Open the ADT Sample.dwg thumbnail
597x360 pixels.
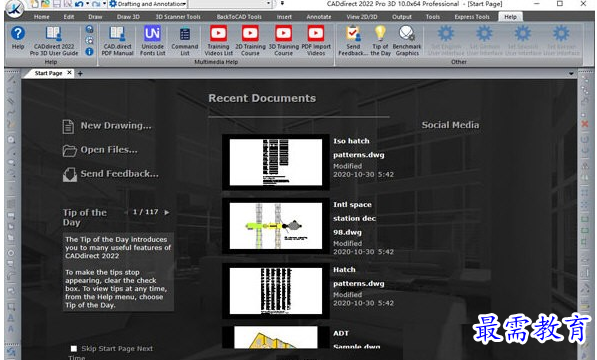pos(276,337)
